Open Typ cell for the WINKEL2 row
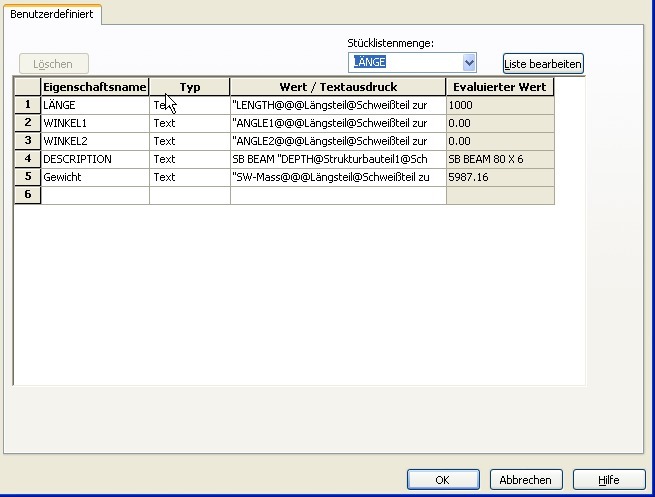 (190, 141)
